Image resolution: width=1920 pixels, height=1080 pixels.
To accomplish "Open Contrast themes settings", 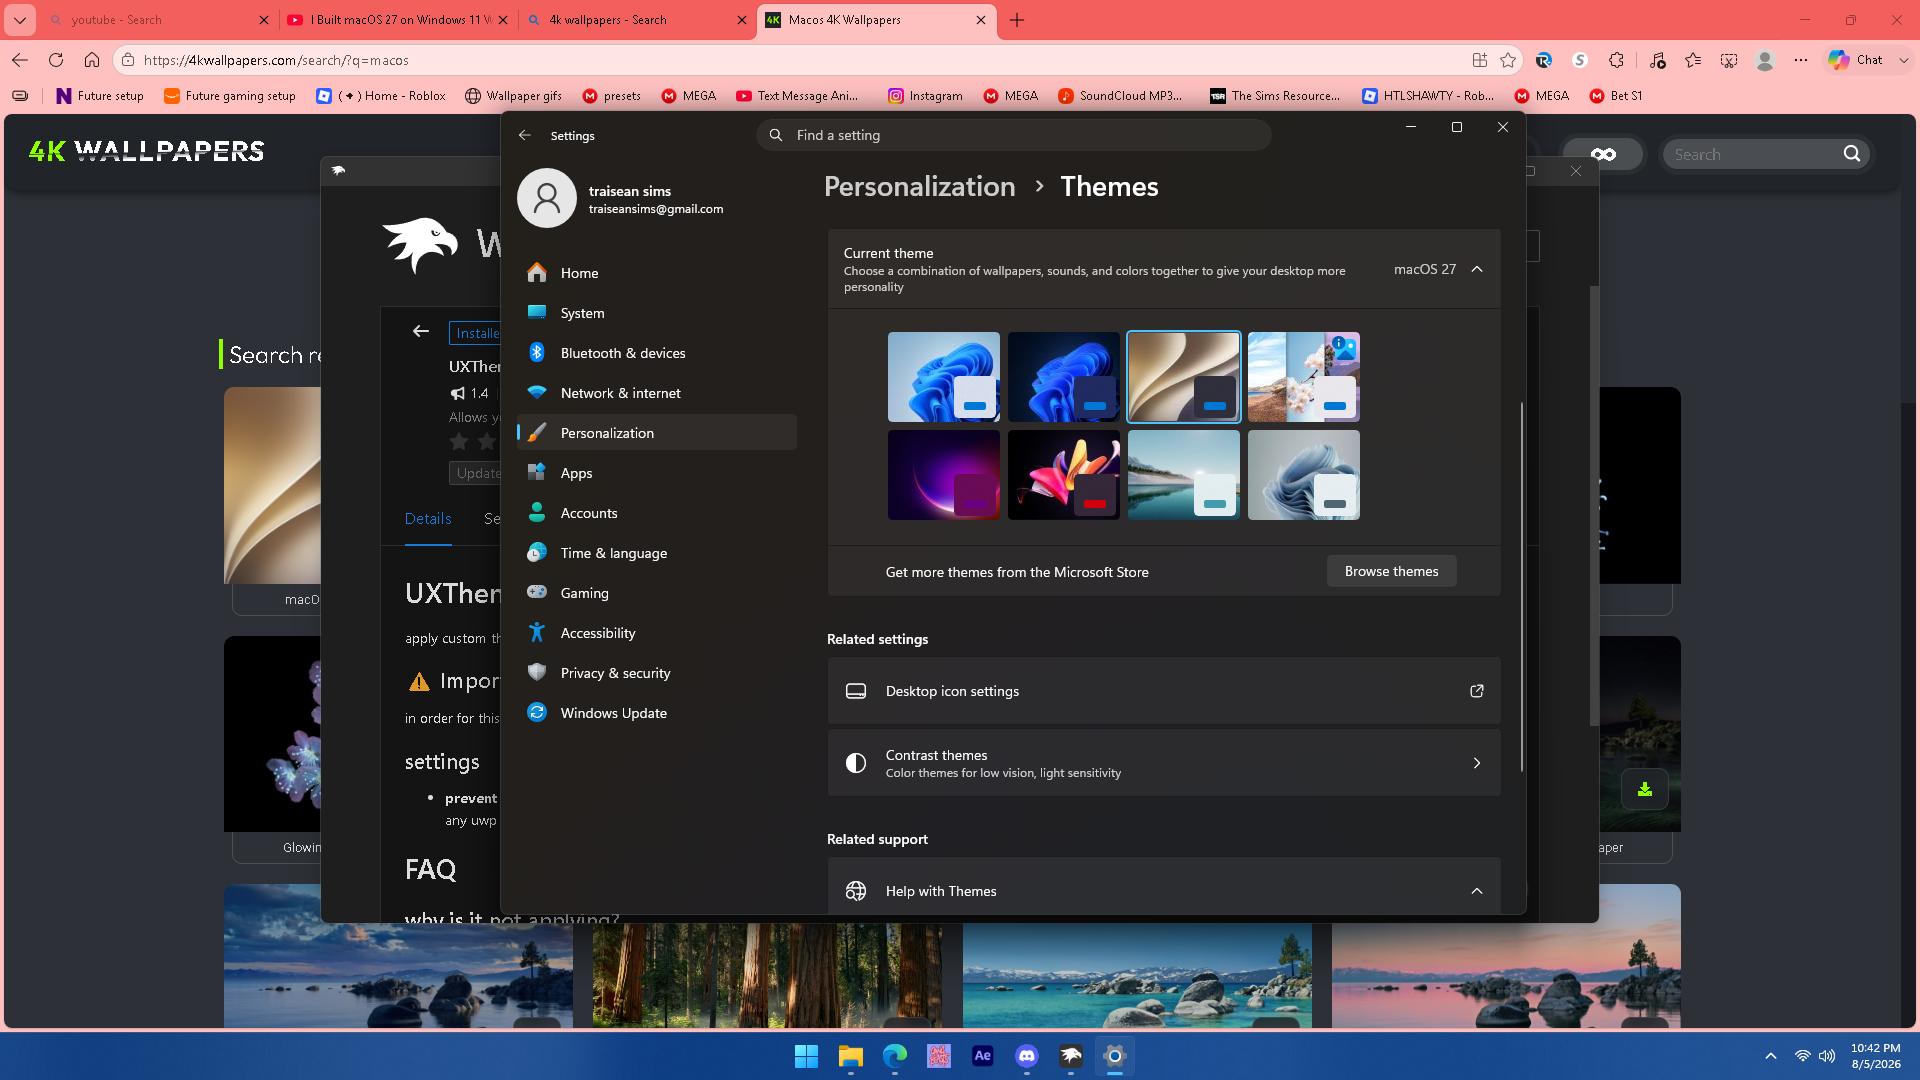I will [x=1164, y=763].
